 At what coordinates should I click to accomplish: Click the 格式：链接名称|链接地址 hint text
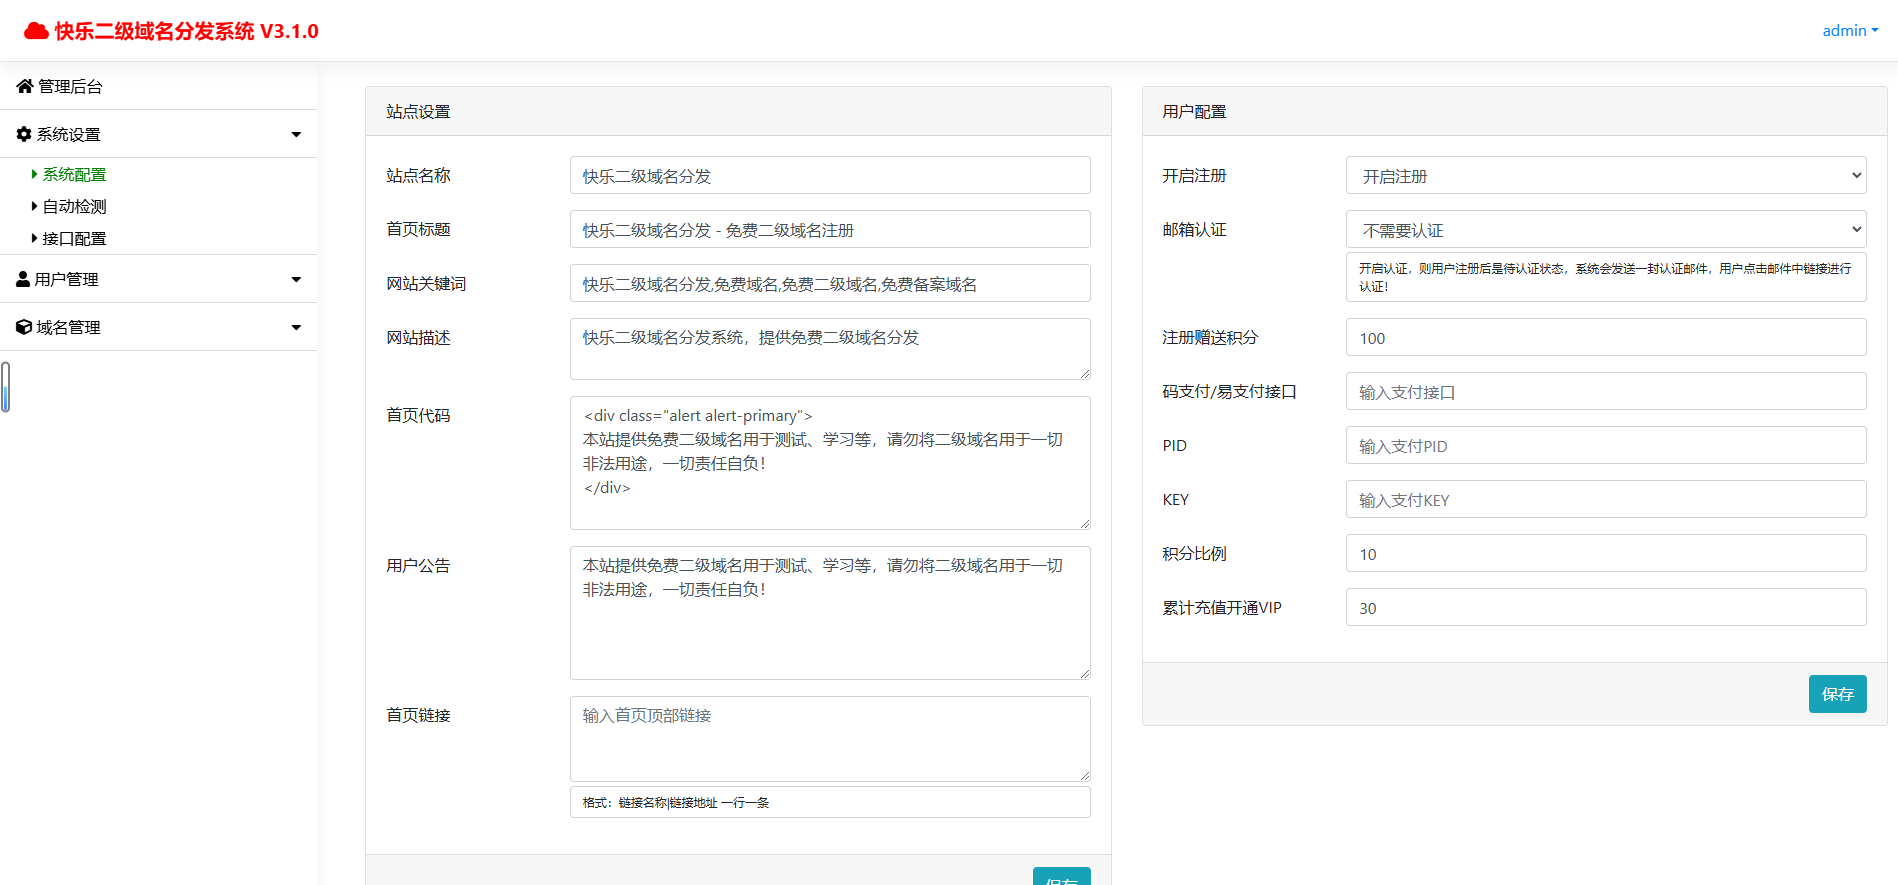[676, 802]
